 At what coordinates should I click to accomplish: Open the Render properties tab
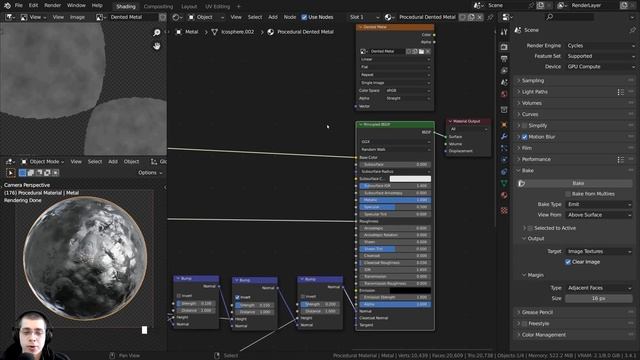[504, 47]
